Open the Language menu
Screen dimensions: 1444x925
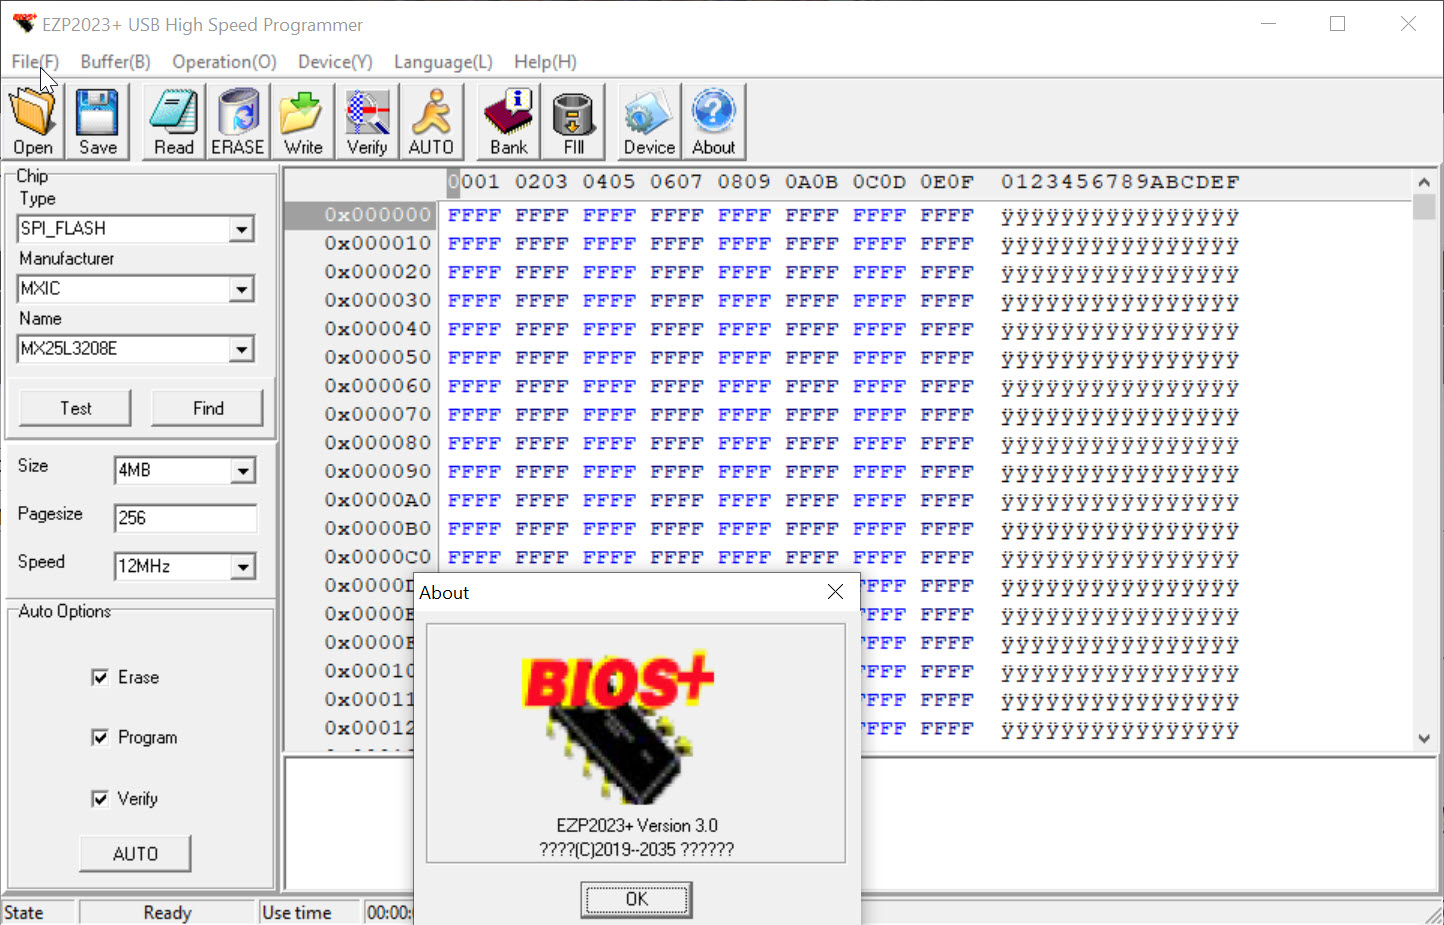443,62
